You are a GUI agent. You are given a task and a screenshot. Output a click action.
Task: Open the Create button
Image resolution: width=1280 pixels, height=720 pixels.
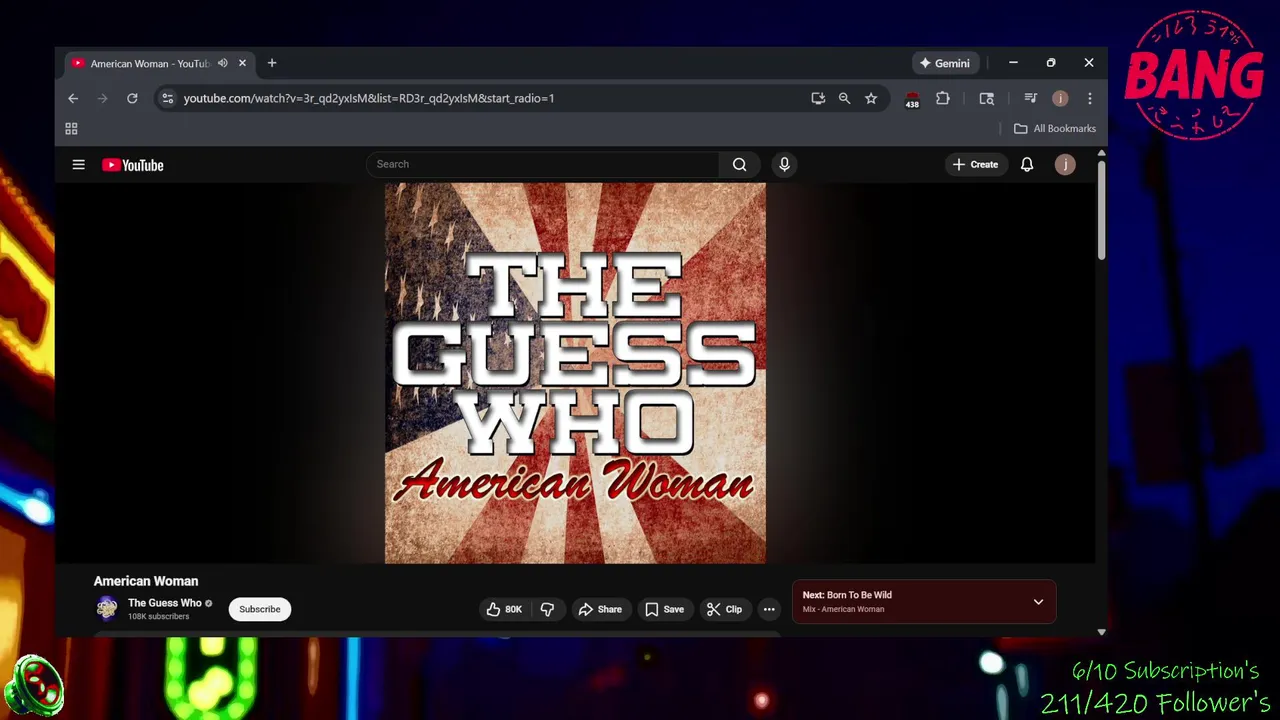975,165
